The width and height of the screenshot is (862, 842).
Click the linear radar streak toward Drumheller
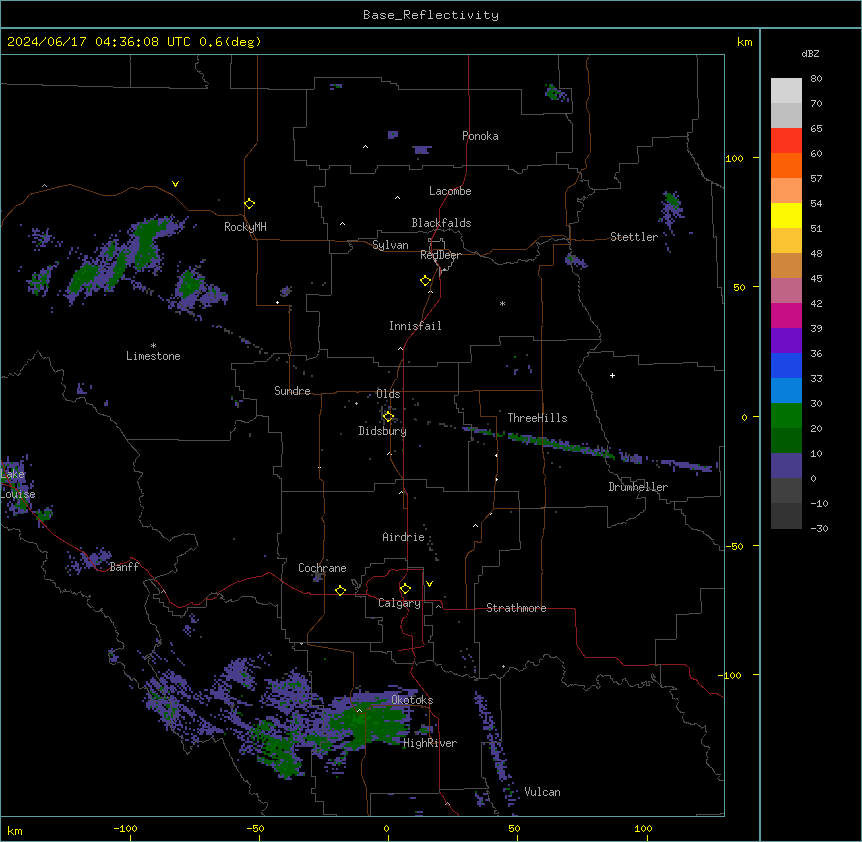pyautogui.click(x=591, y=451)
